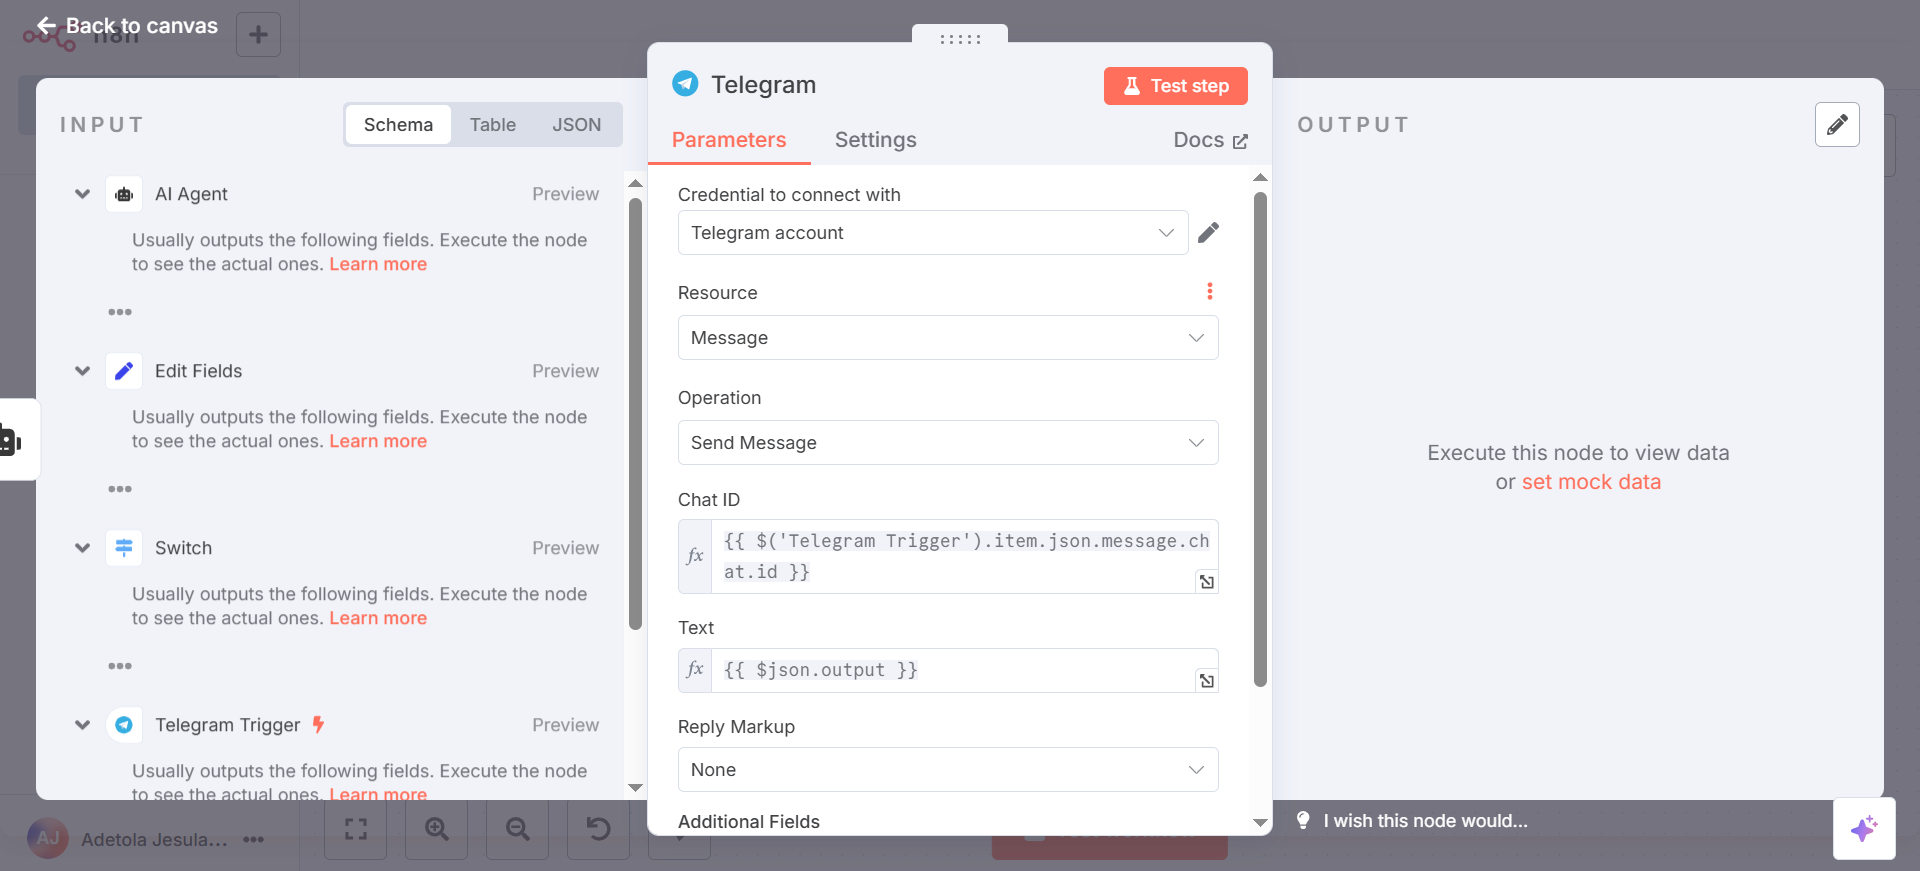
Task: Expand ellipsis under Switch
Action: pos(120,666)
